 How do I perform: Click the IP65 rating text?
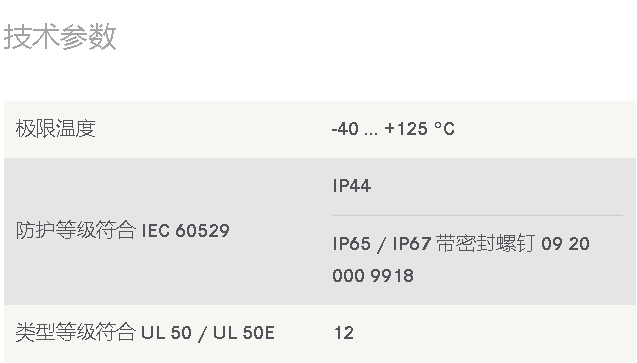pyautogui.click(x=351, y=244)
